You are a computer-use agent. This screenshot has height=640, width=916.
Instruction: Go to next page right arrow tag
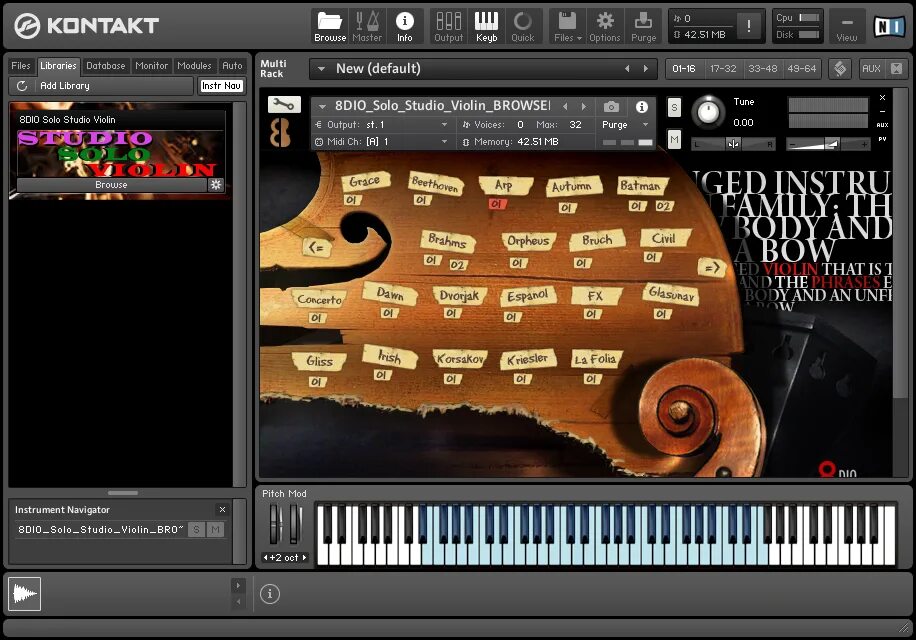(712, 267)
